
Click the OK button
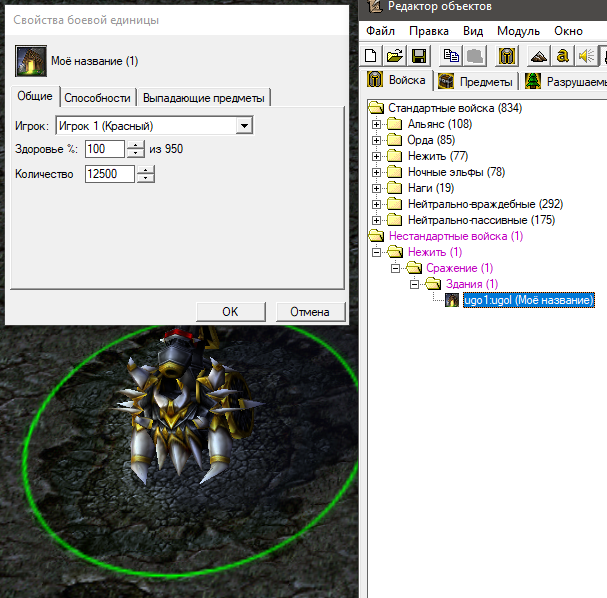[x=231, y=312]
